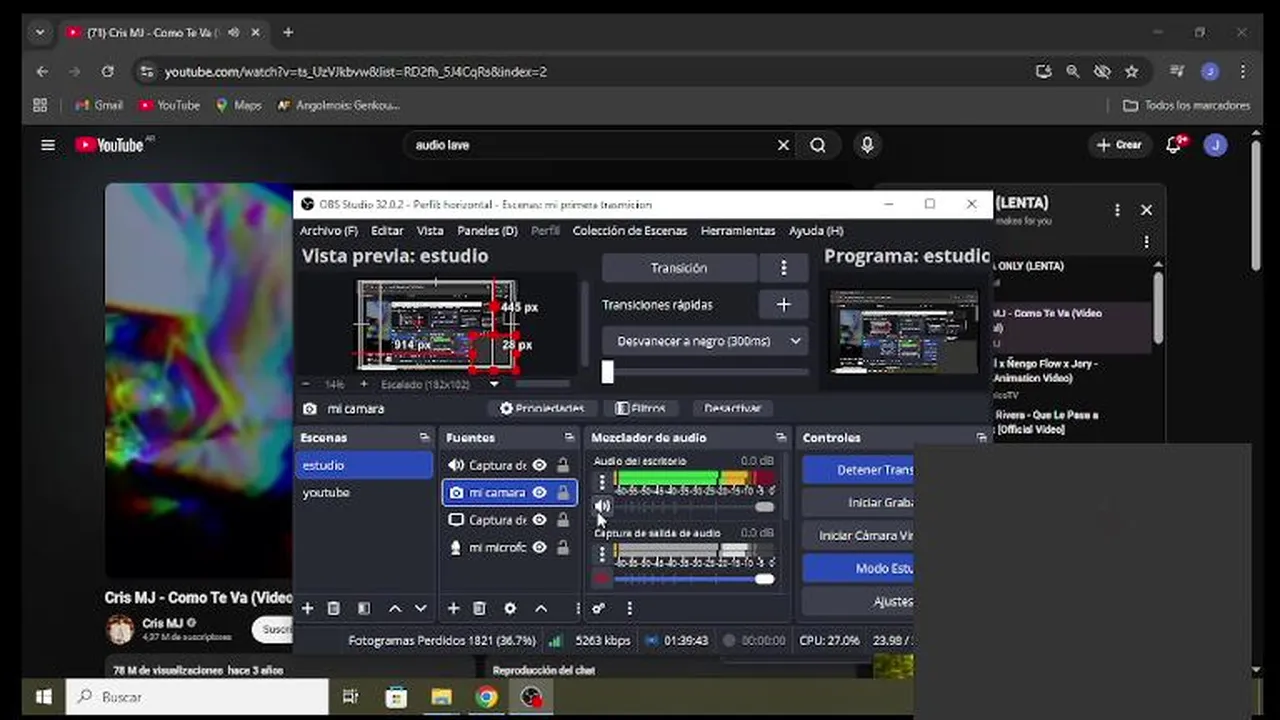Bookmark this page with the star icon

click(1131, 72)
